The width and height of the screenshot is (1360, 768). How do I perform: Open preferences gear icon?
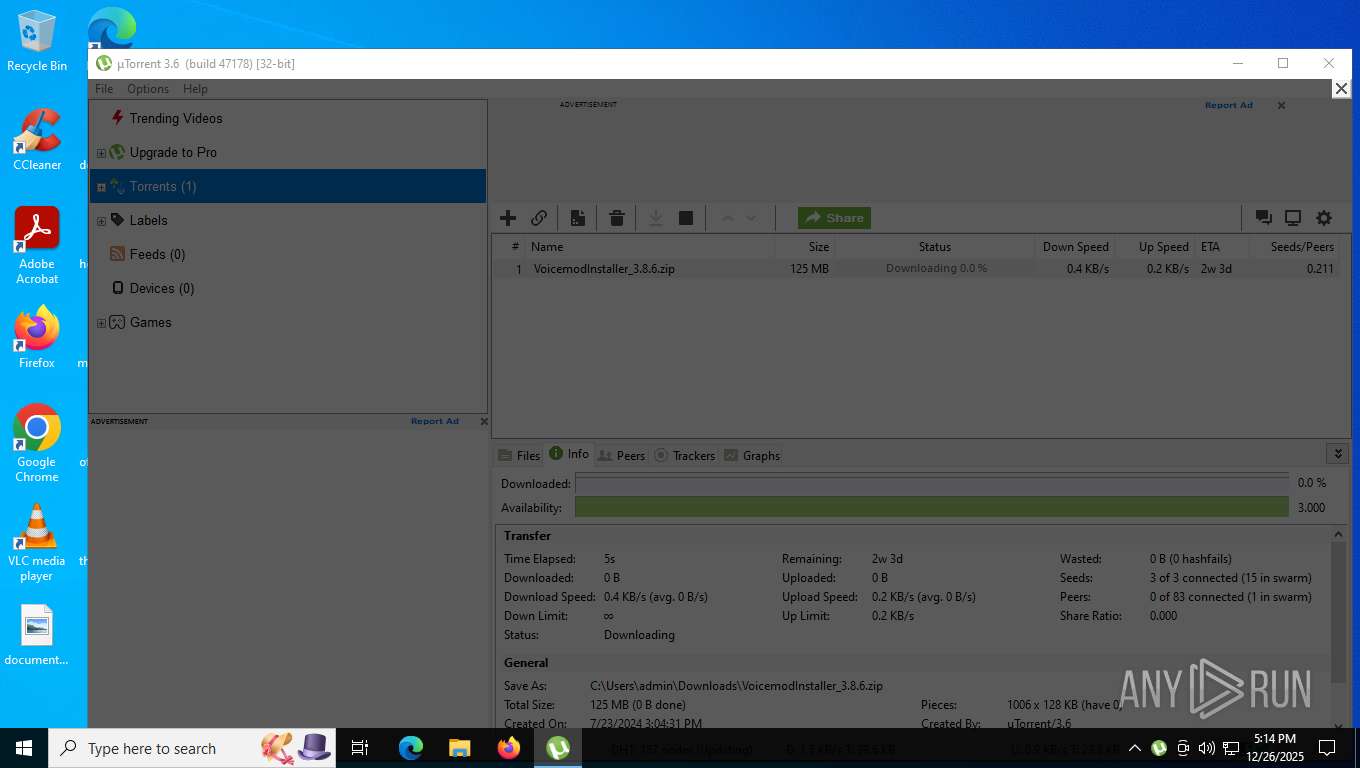click(x=1324, y=218)
